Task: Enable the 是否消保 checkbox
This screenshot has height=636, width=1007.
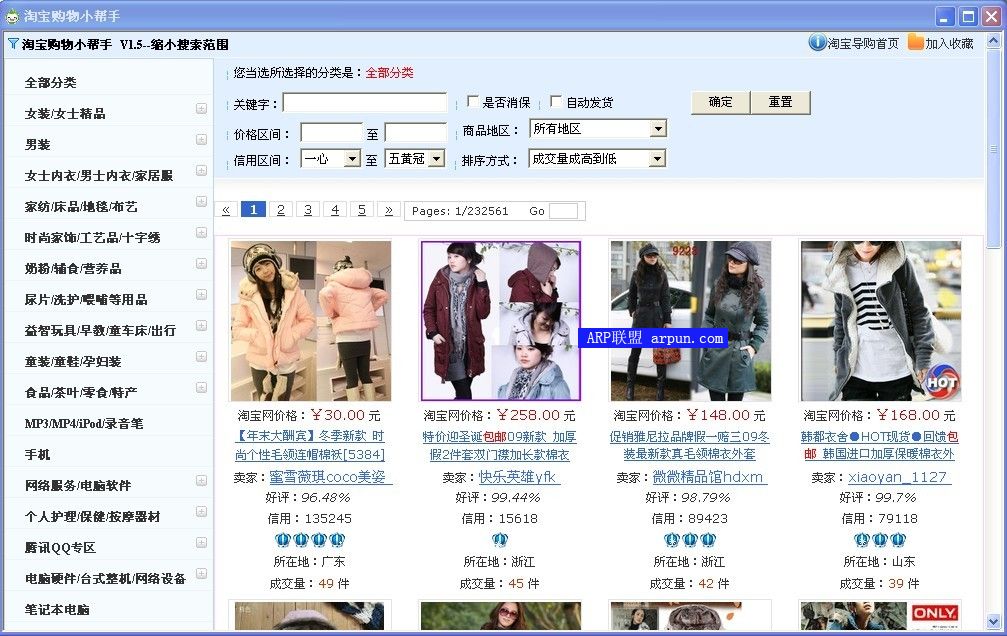Action: point(474,102)
